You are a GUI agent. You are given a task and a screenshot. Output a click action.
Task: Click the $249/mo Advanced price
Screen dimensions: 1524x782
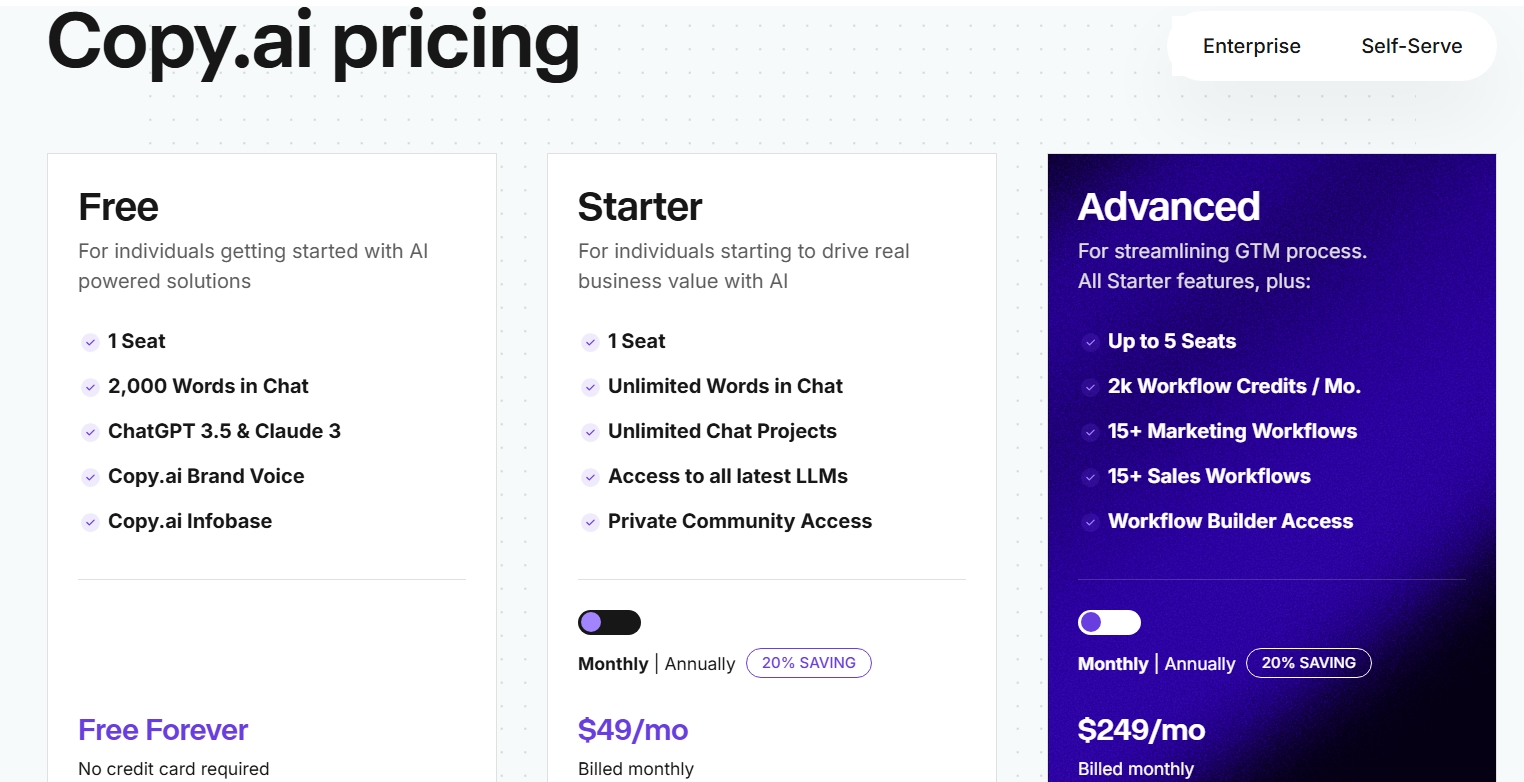tap(1141, 730)
